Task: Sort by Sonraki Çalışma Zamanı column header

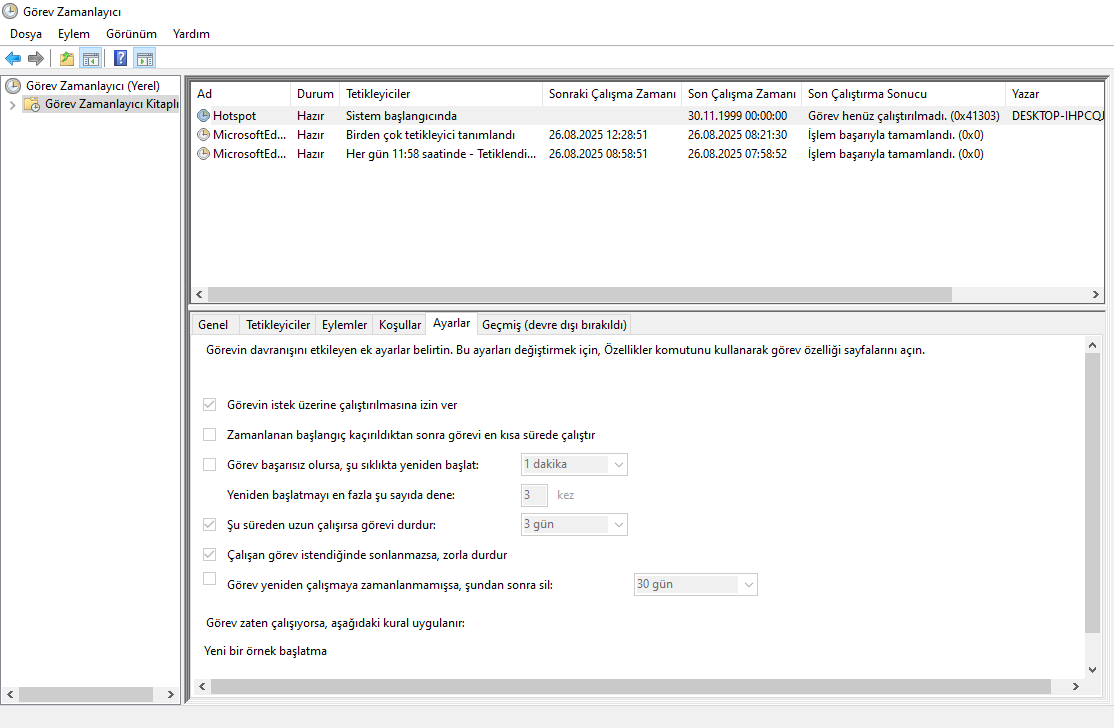Action: coord(612,94)
